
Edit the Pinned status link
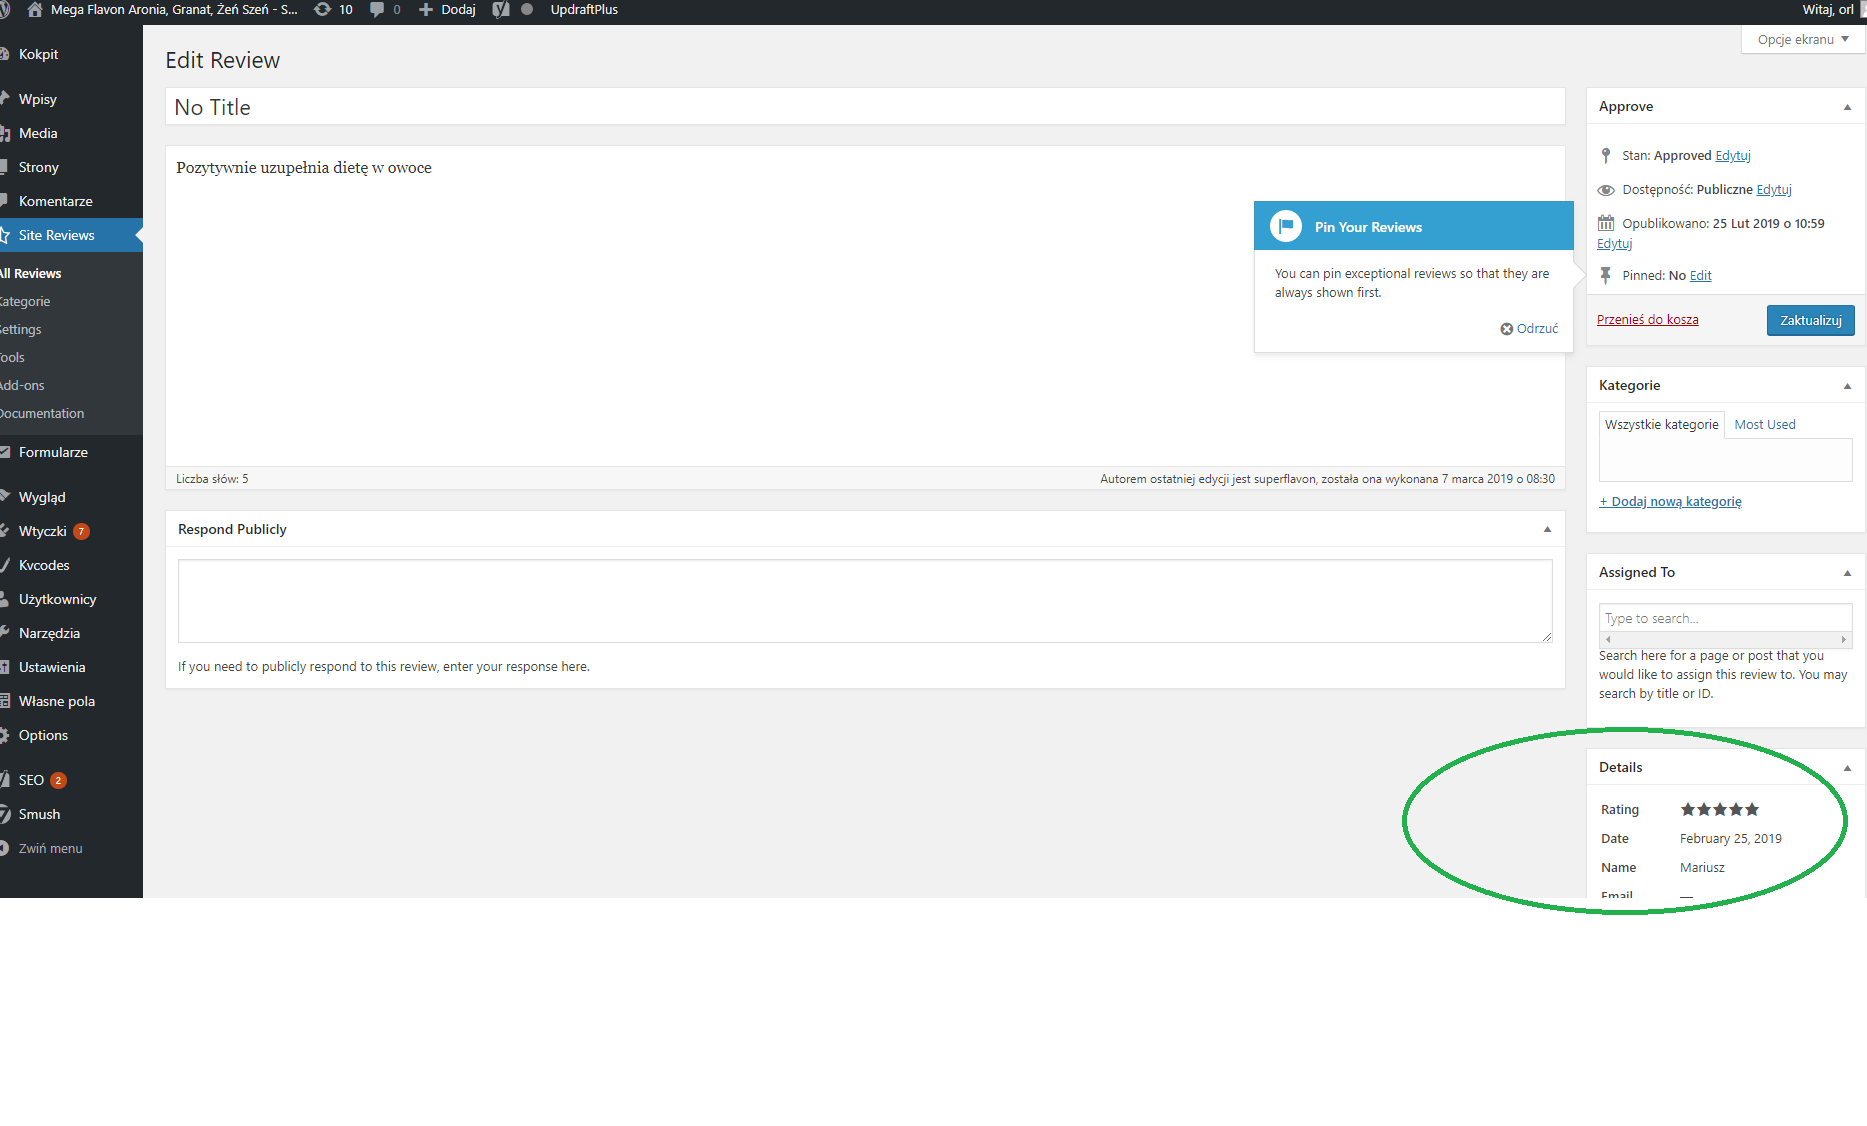[1700, 276]
